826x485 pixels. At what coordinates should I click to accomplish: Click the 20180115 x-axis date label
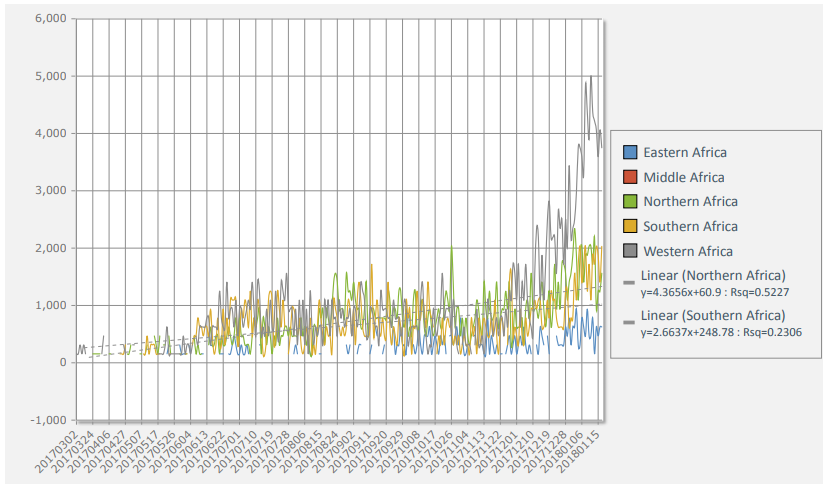tap(578, 451)
